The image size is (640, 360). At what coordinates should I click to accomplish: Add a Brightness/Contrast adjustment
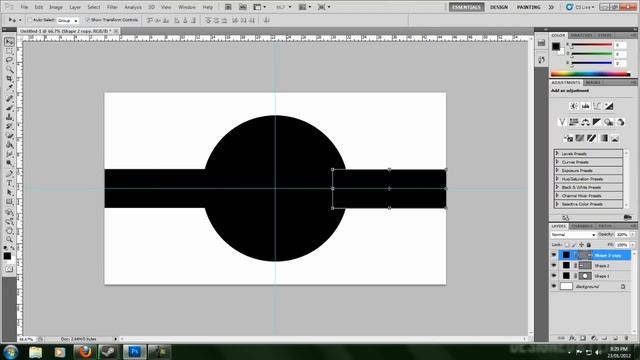(x=573, y=106)
